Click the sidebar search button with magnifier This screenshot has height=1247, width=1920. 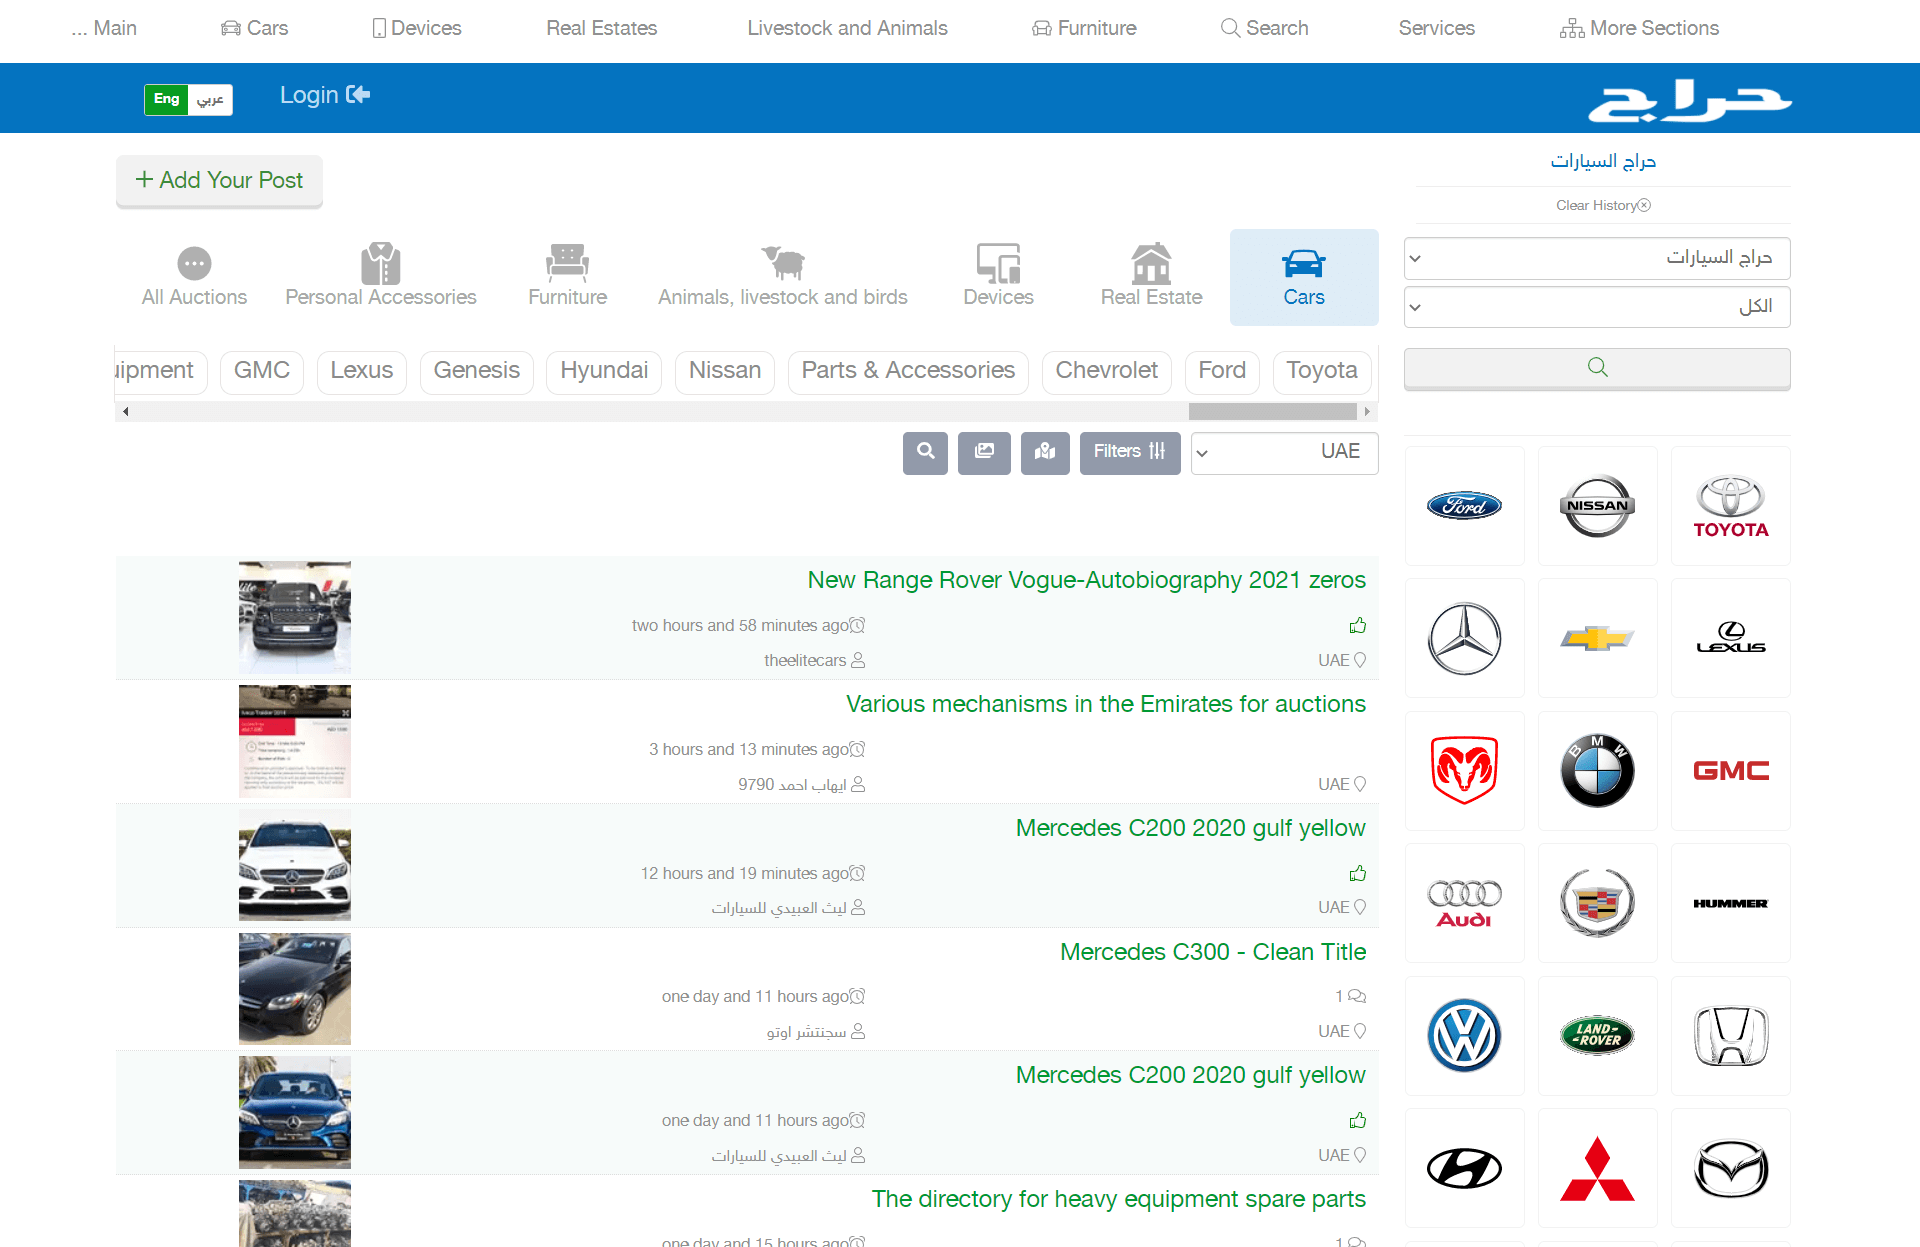pyautogui.click(x=1597, y=368)
